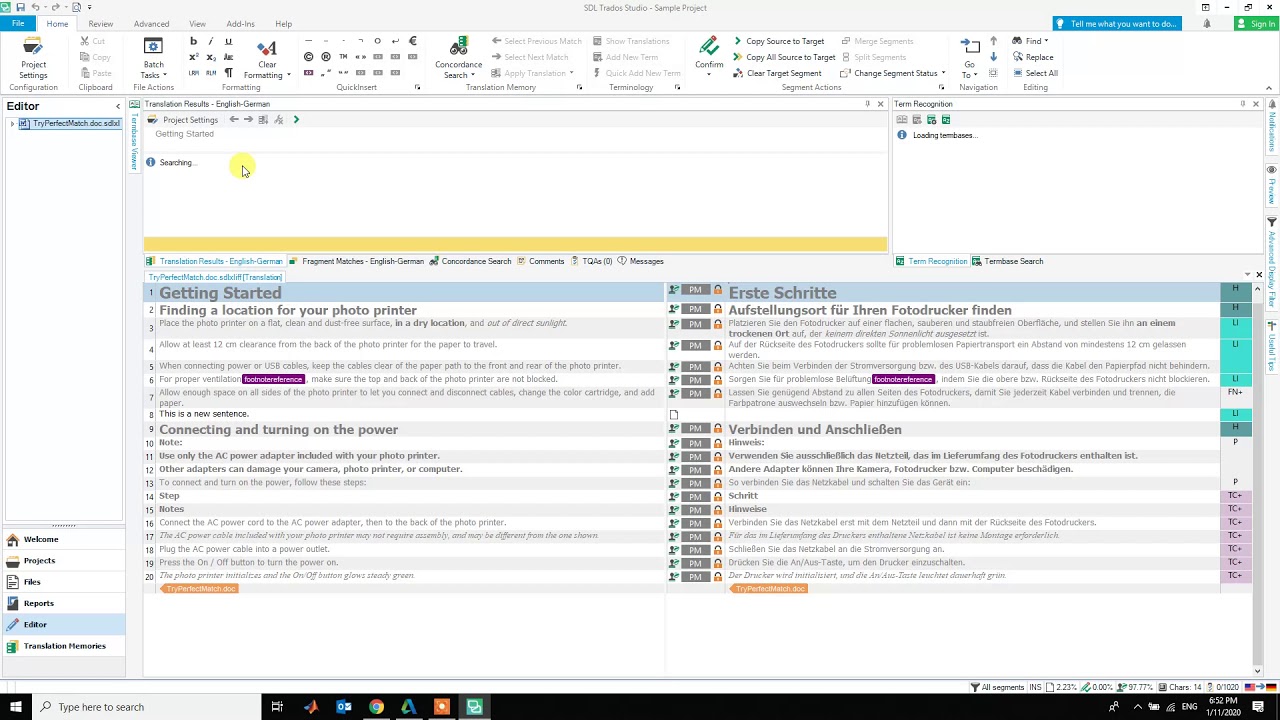Viewport: 1280px width, 720px height.
Task: Insert the euro sign
Action: tap(412, 41)
